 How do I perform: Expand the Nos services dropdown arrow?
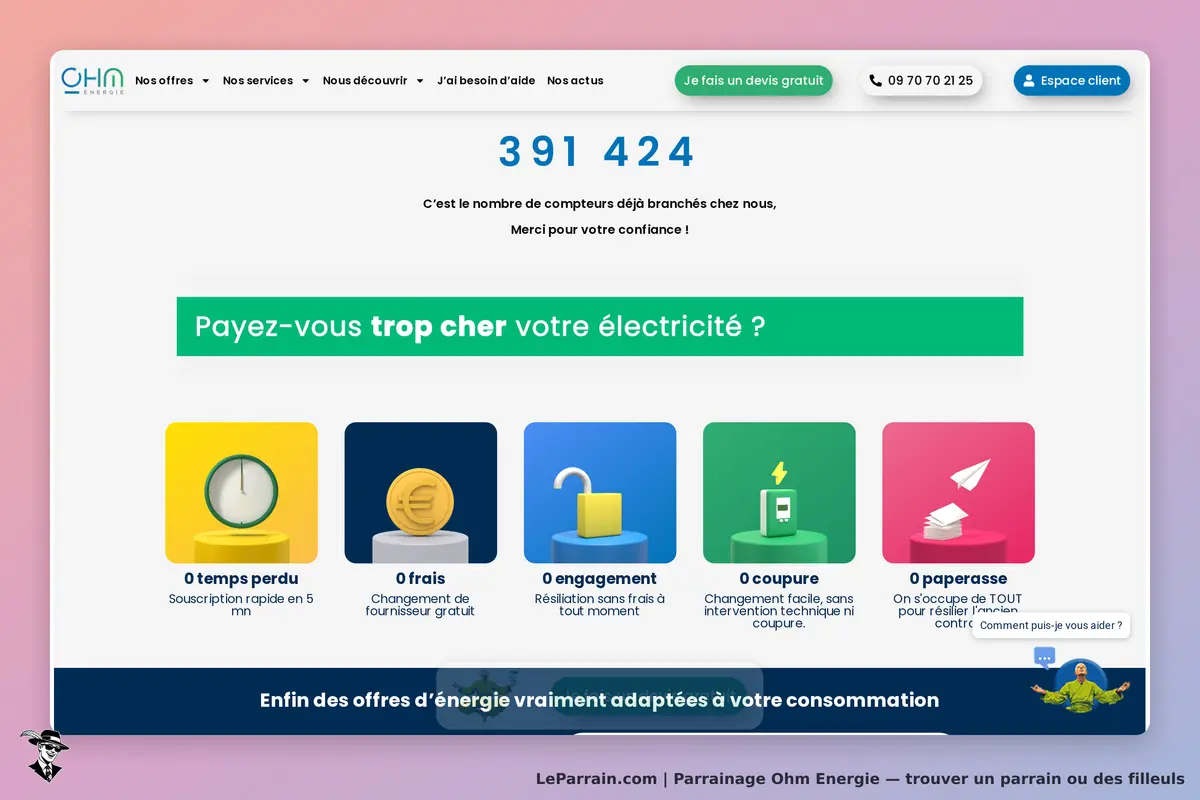[305, 81]
